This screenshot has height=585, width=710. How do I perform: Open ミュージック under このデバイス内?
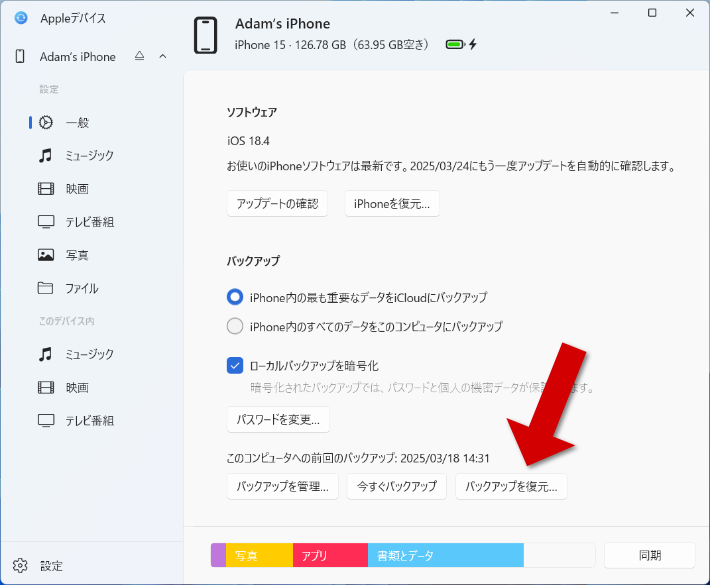(90, 354)
